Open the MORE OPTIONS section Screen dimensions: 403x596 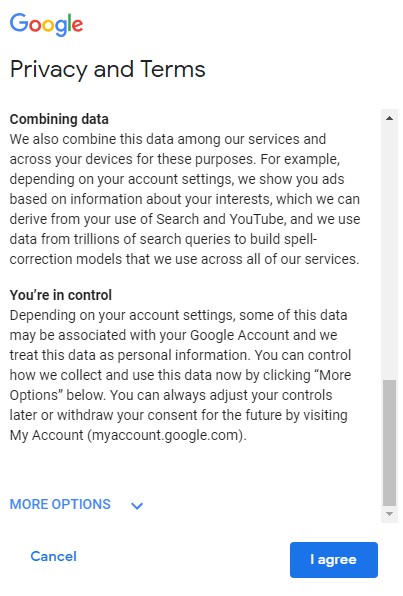60,504
